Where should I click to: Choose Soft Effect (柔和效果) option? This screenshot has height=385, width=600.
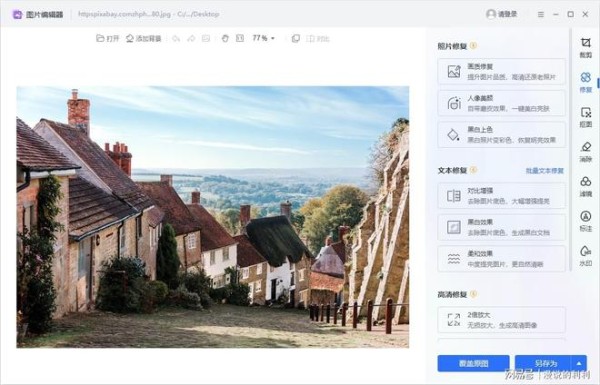pyautogui.click(x=501, y=258)
